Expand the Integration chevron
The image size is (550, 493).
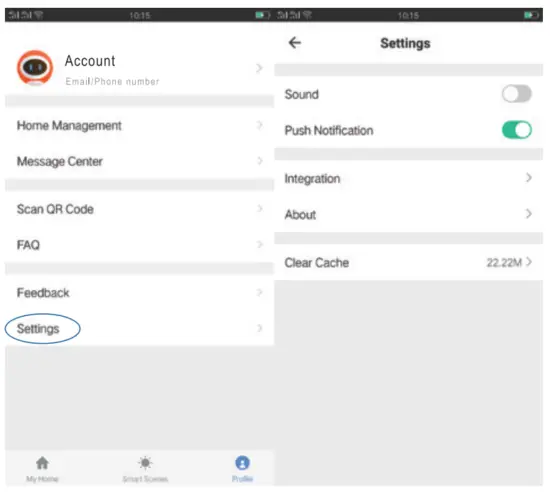tap(529, 178)
